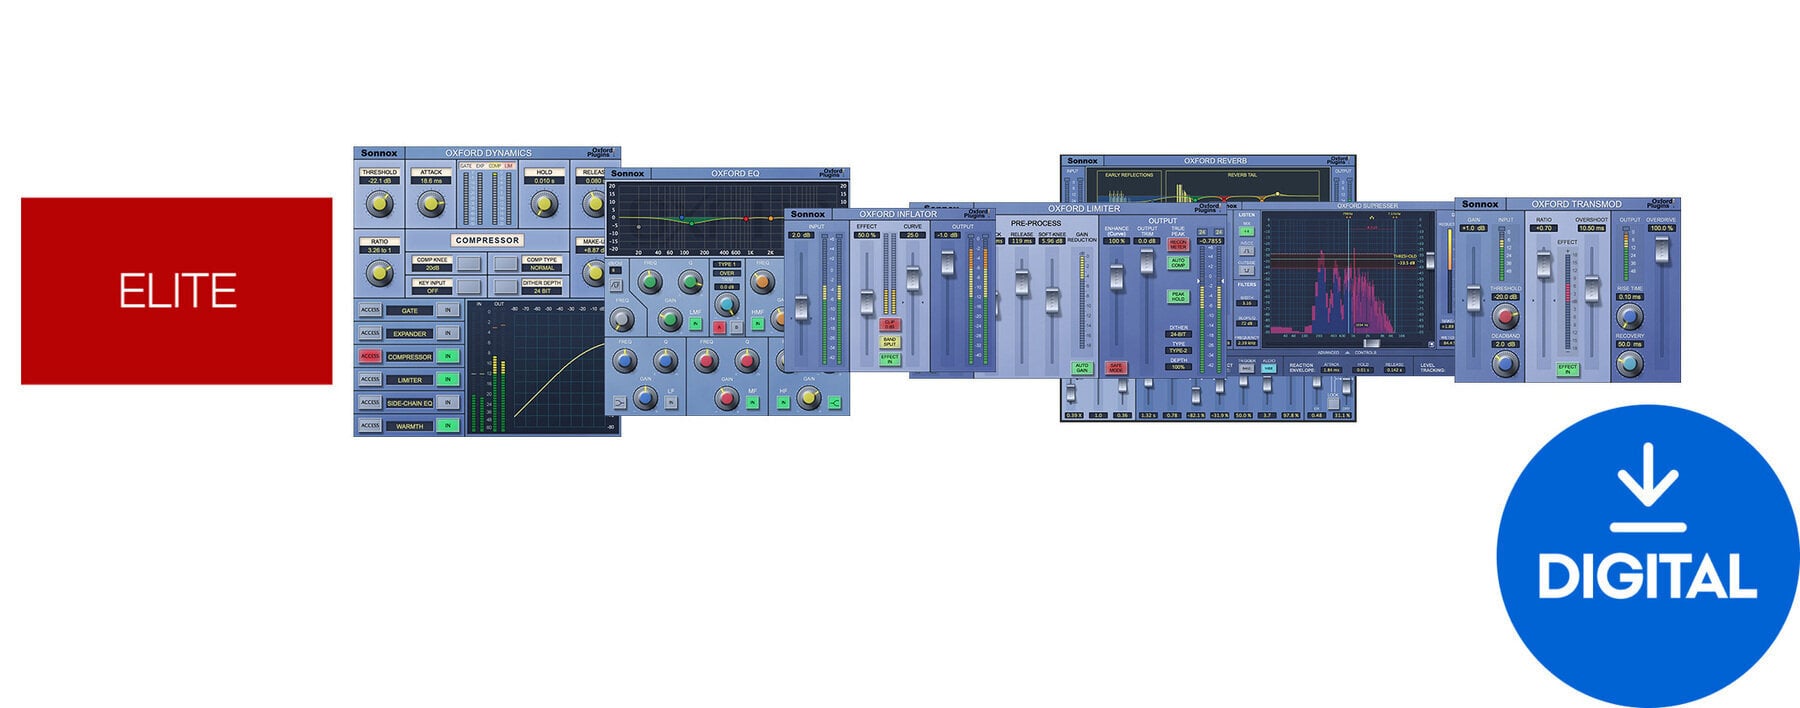Image resolution: width=1800 pixels, height=708 pixels.
Task: Toggle the Warmth IN button in Oxford Dynamics
Action: [x=448, y=425]
